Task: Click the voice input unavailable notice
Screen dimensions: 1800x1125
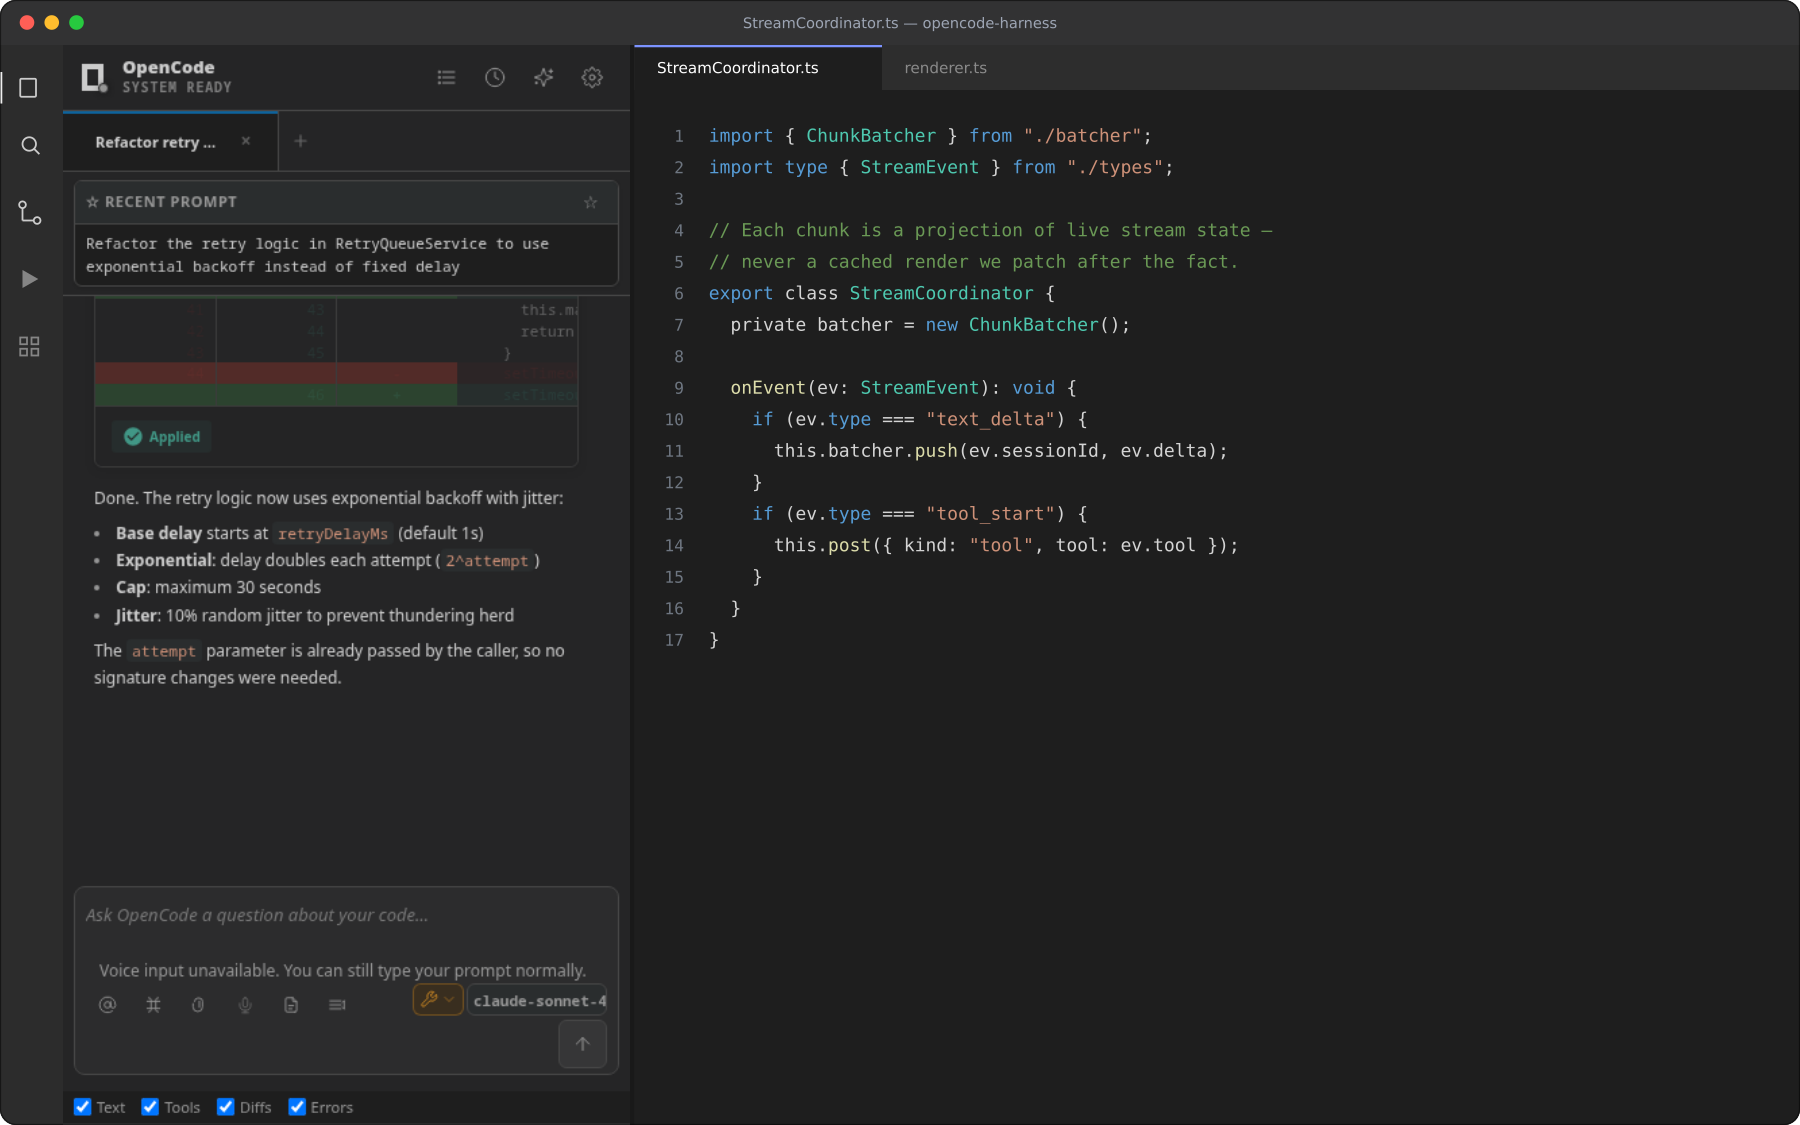Action: [342, 970]
